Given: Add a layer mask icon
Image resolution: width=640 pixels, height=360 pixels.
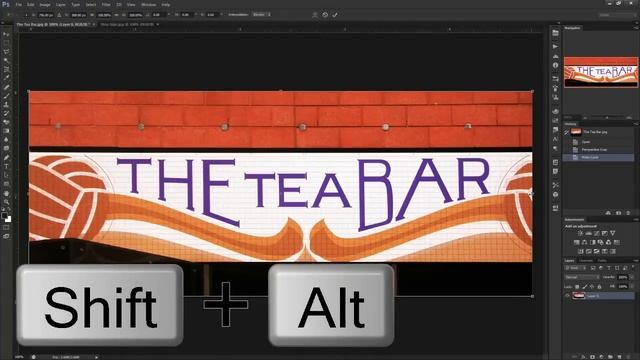Looking at the screenshot, I should 592,357.
